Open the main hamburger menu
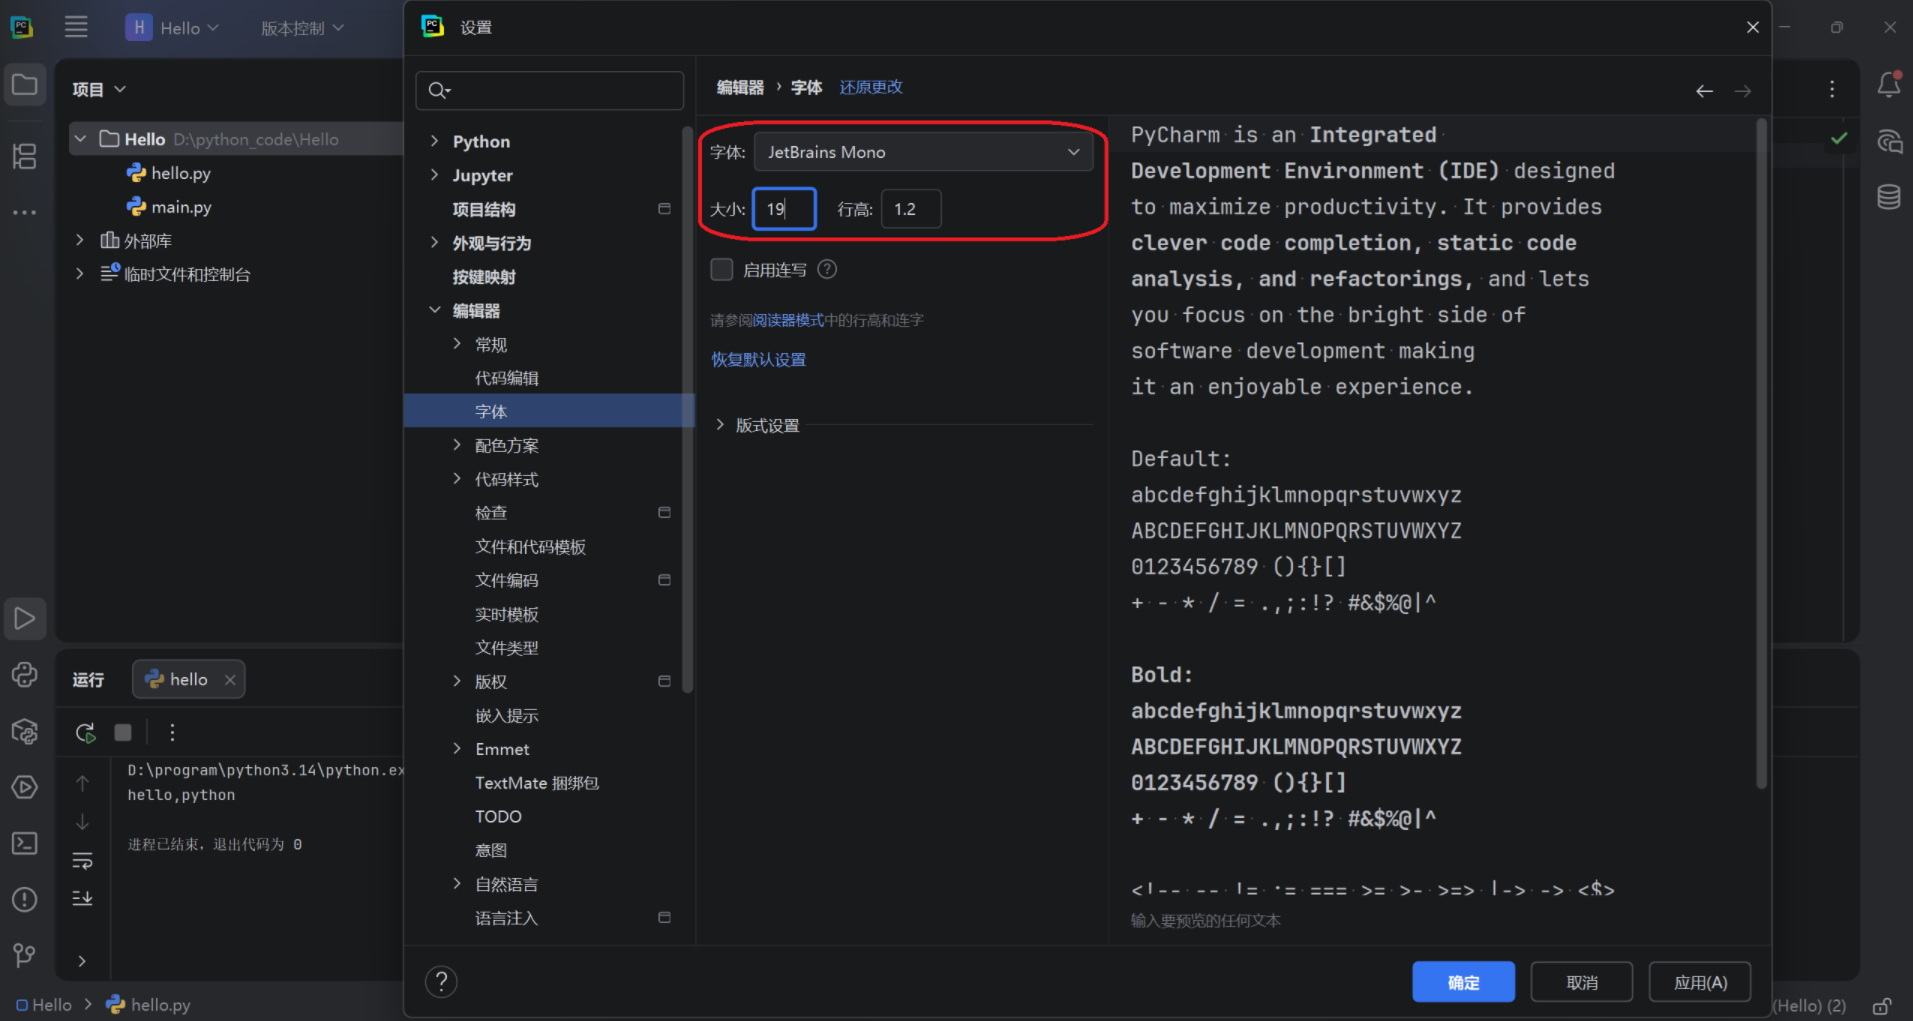1913x1021 pixels. (x=76, y=27)
